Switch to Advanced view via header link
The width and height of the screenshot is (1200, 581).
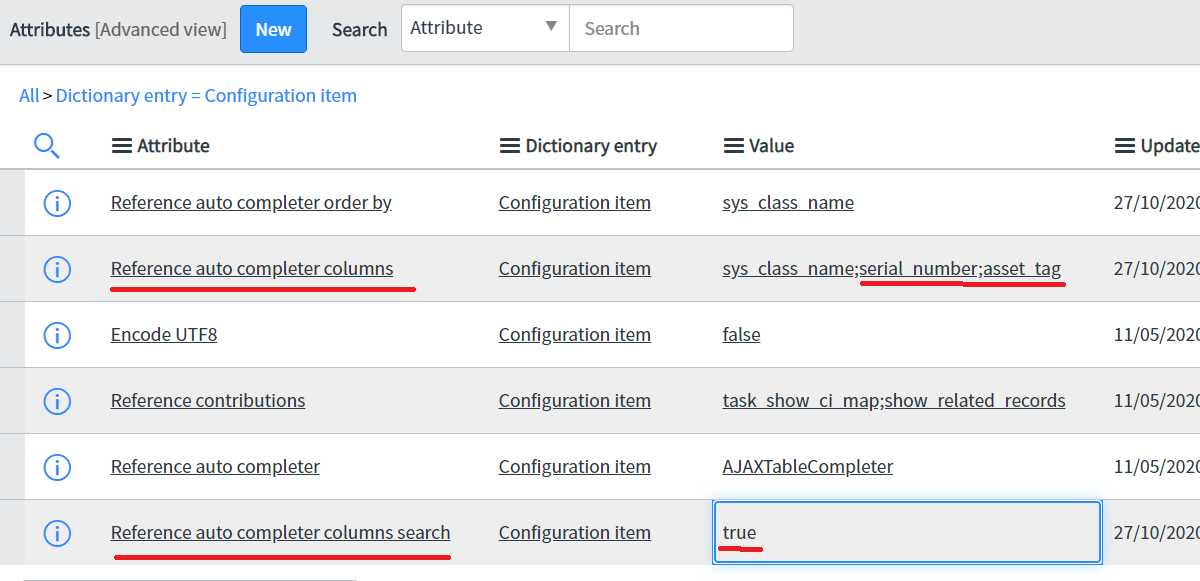pos(162,29)
